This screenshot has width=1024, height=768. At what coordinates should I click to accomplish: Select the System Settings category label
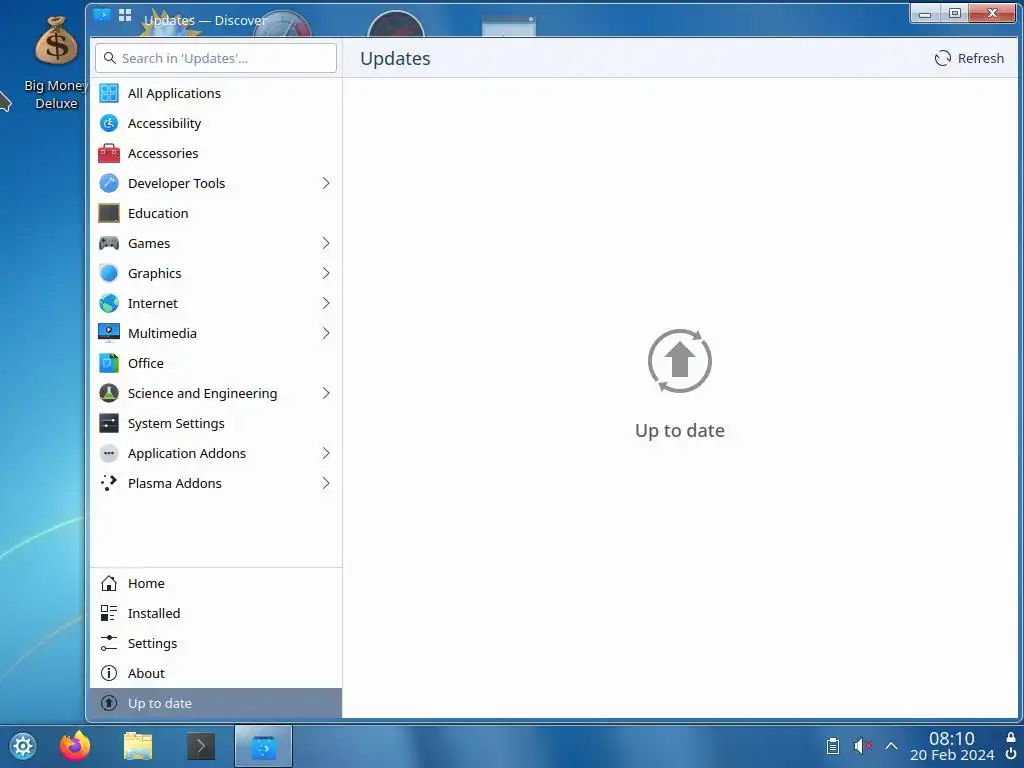pyautogui.click(x=176, y=423)
